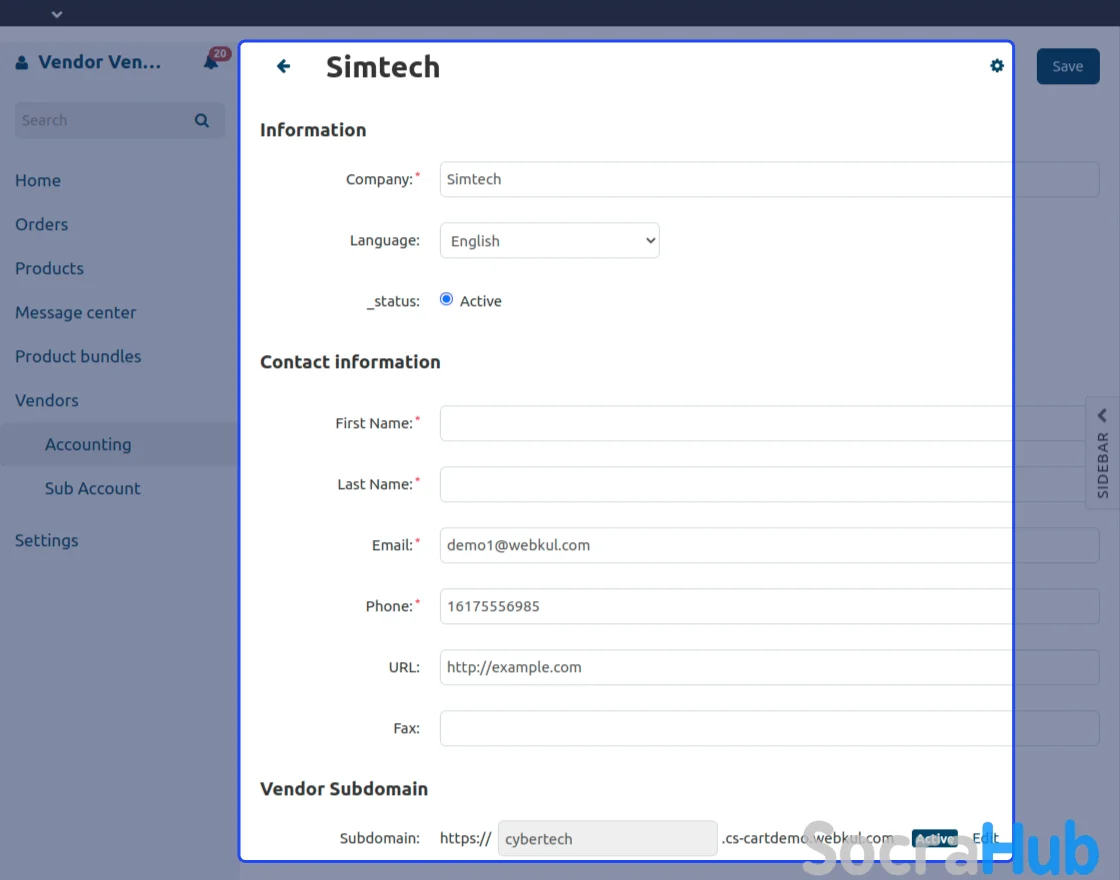1120x880 pixels.
Task: Click the Edit subdomain link
Action: (985, 838)
